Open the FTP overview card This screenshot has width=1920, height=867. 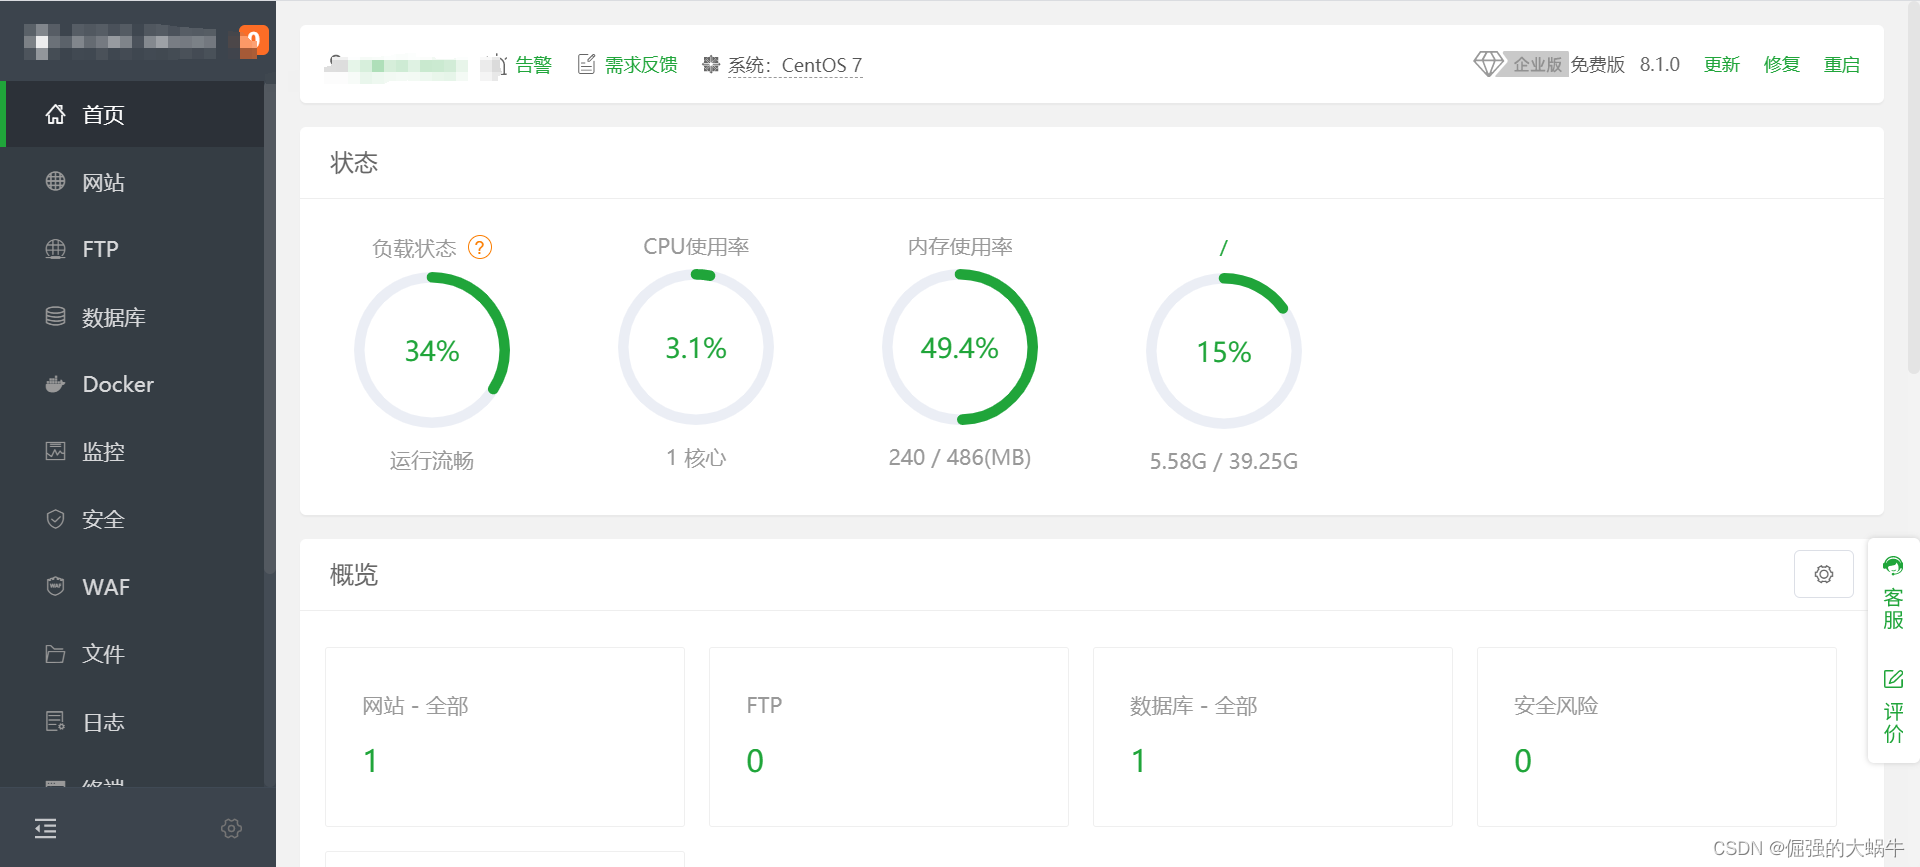(x=889, y=736)
